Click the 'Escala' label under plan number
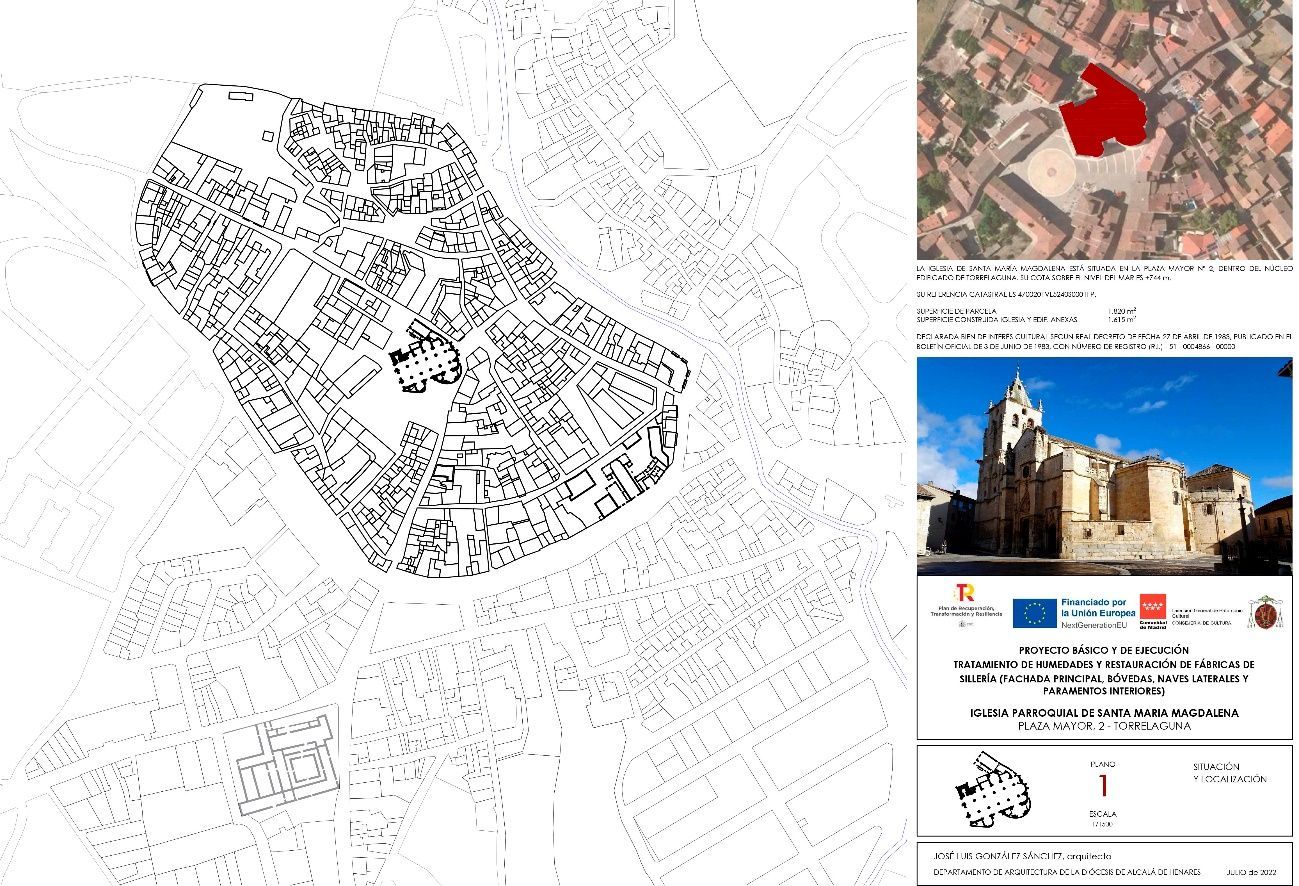Image resolution: width=1299 pixels, height=886 pixels. click(x=1103, y=814)
